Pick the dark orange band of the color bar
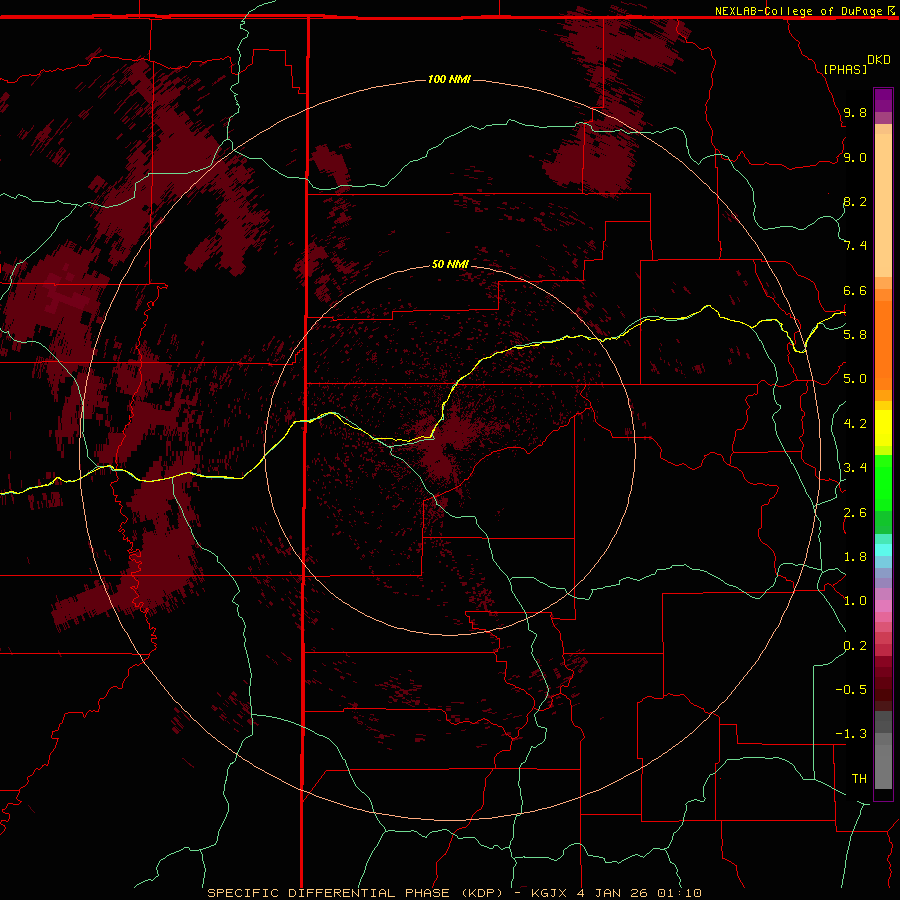Viewport: 900px width, 900px height. [x=883, y=345]
